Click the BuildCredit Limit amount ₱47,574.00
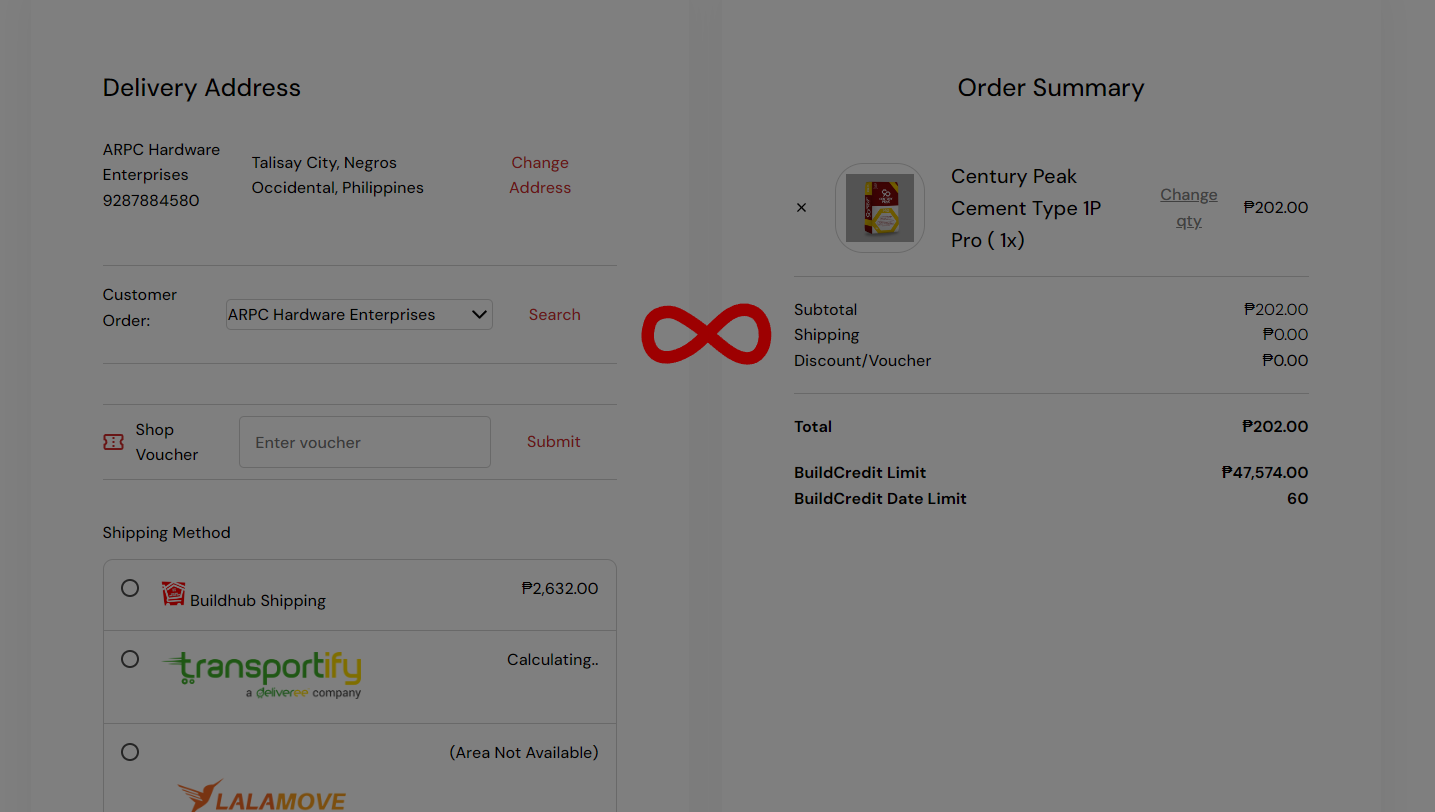Image resolution: width=1435 pixels, height=812 pixels. pos(1264,473)
